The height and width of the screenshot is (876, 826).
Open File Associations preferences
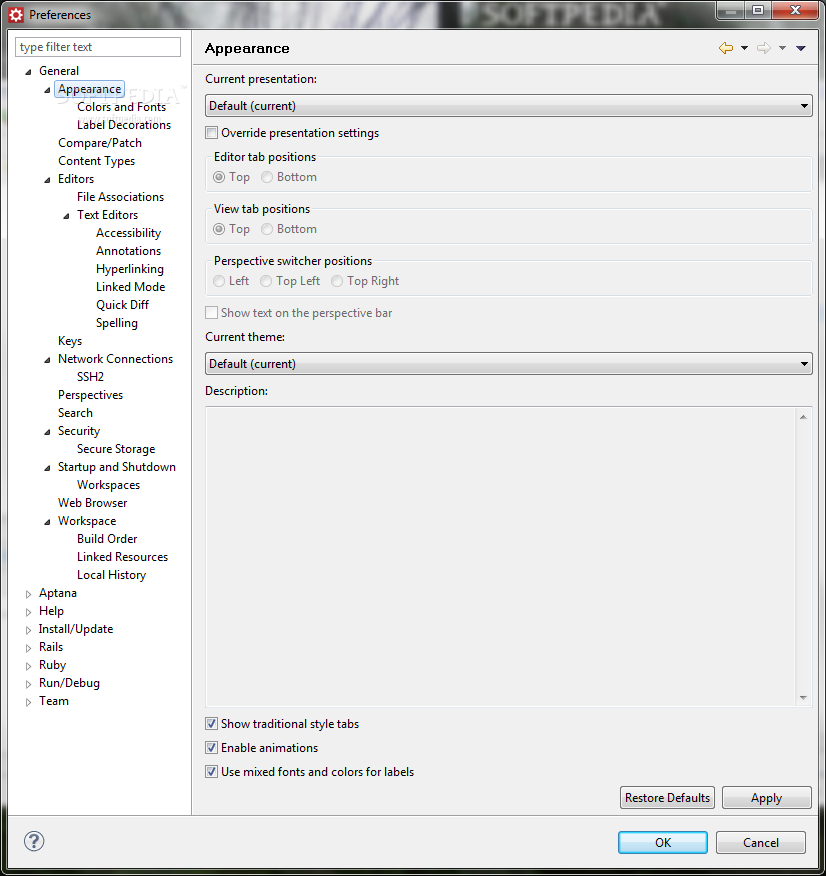pos(120,197)
